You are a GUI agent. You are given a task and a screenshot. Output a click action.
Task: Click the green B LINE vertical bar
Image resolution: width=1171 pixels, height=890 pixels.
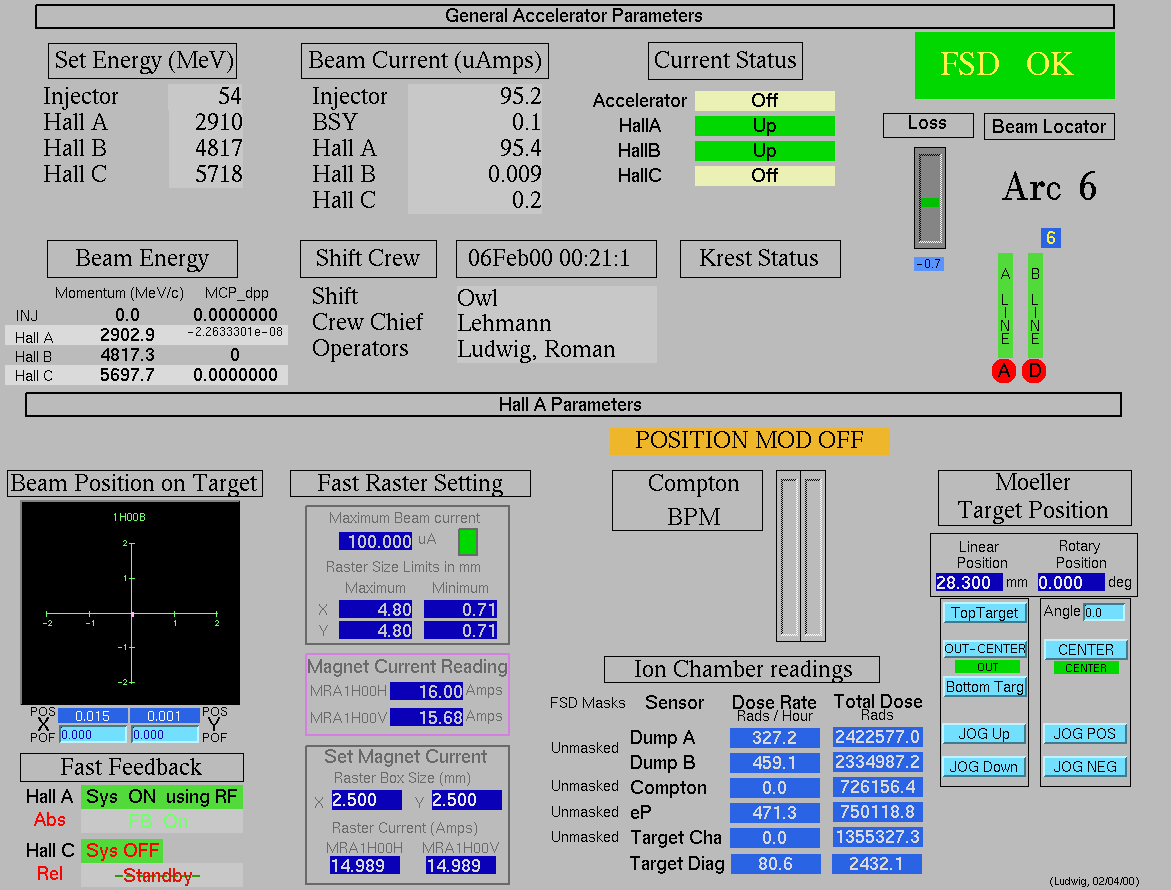[1035, 305]
